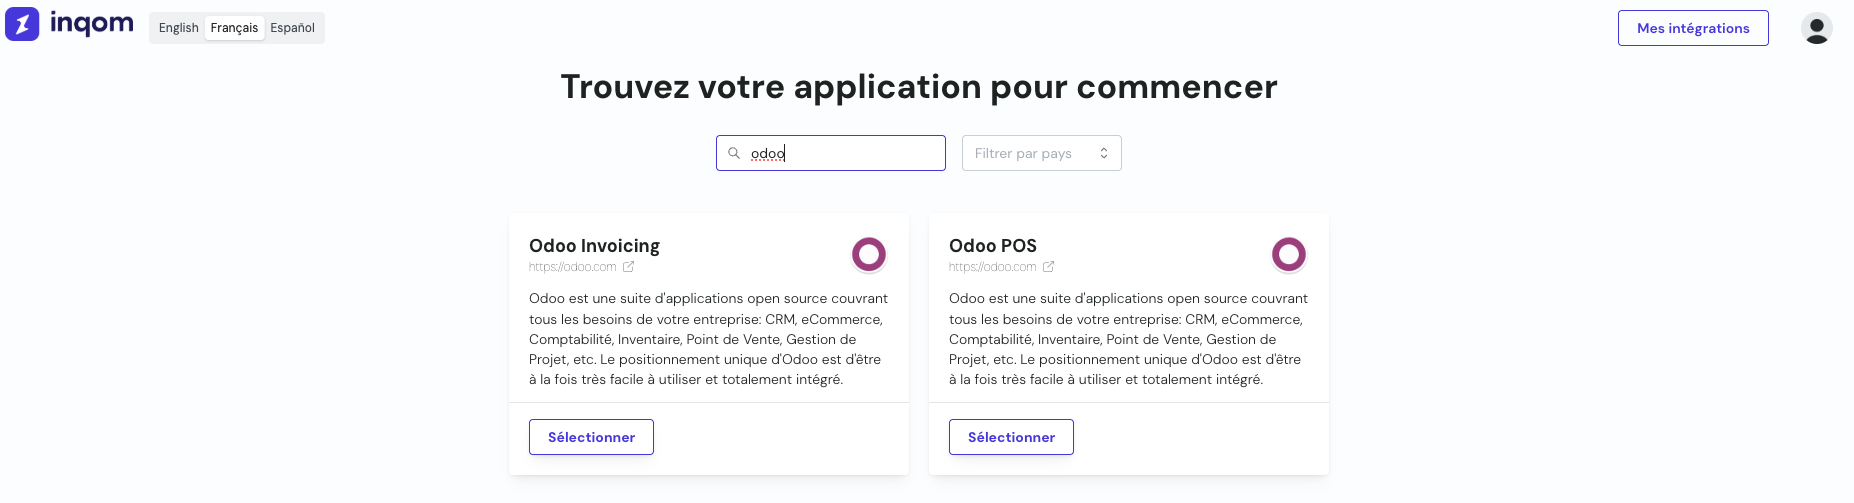
Task: Follow the odoo.com link under Odoo POS
Action: pos(992,267)
